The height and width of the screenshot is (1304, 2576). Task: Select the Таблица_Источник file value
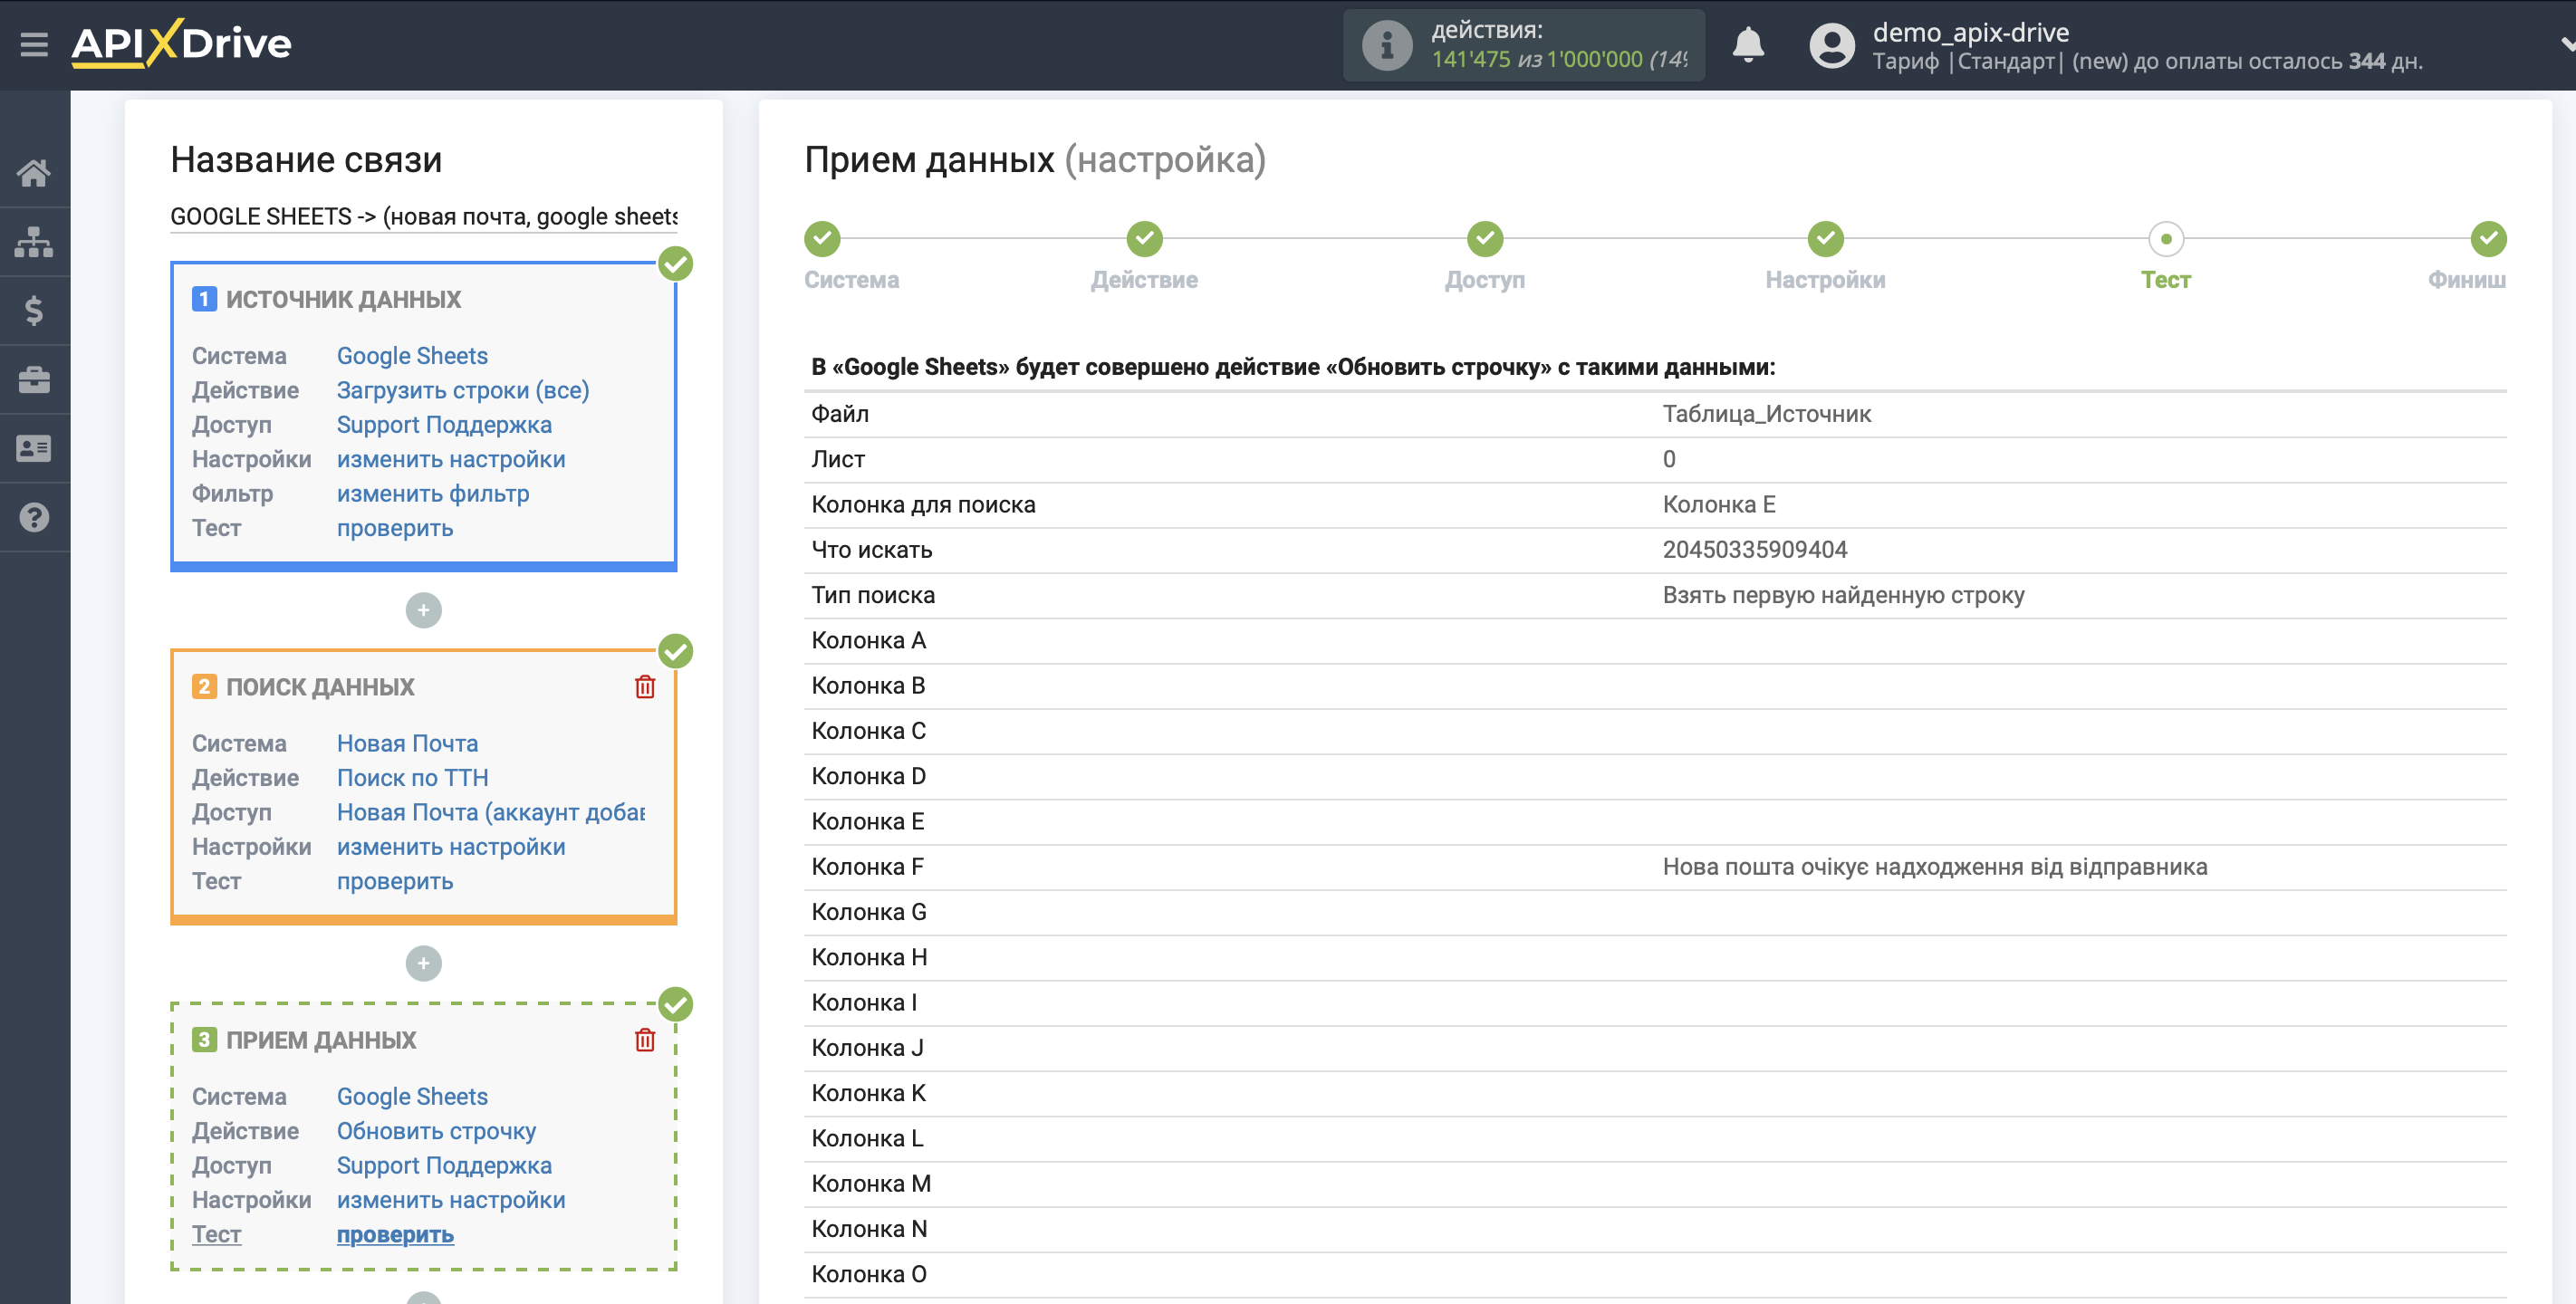pyautogui.click(x=1766, y=414)
